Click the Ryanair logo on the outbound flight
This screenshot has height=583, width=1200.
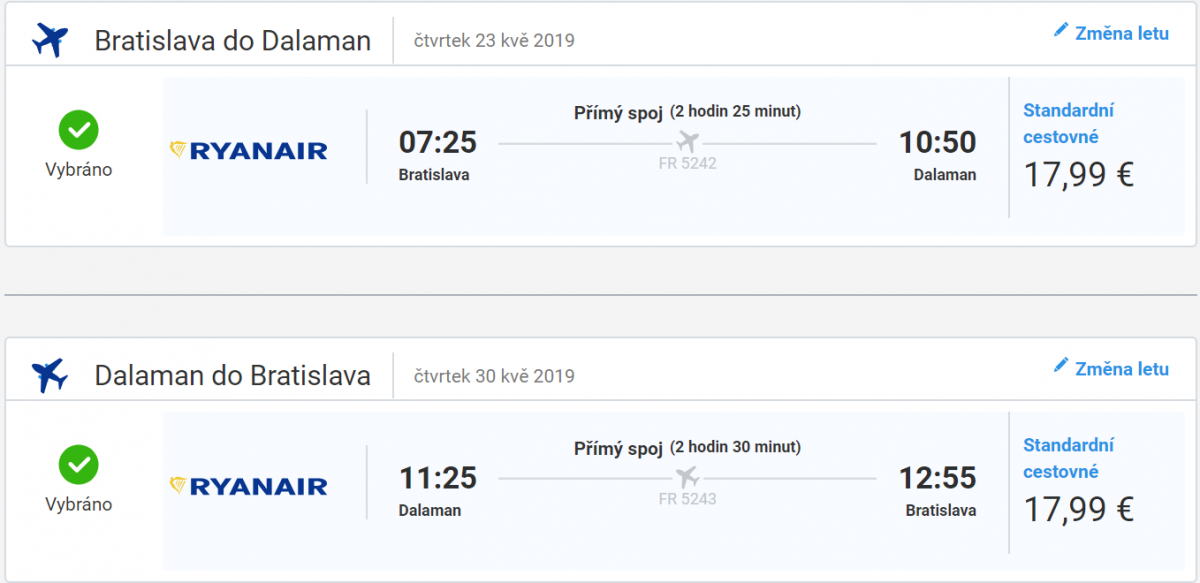point(249,151)
